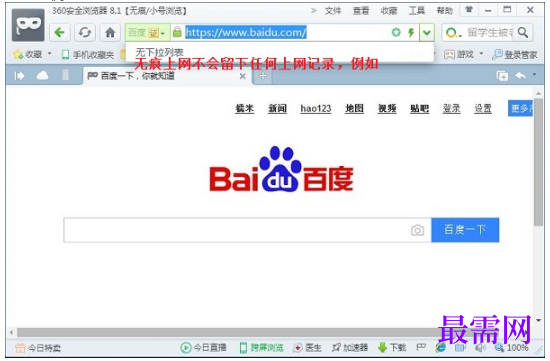Click the magnifier search icon
The height and width of the screenshot is (361, 550).
tap(523, 33)
